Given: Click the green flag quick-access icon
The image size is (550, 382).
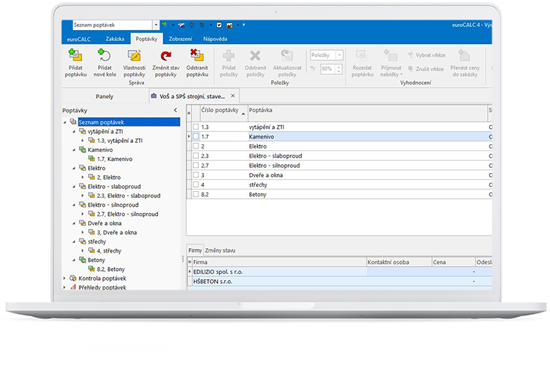Looking at the screenshot, I should coord(164,25).
